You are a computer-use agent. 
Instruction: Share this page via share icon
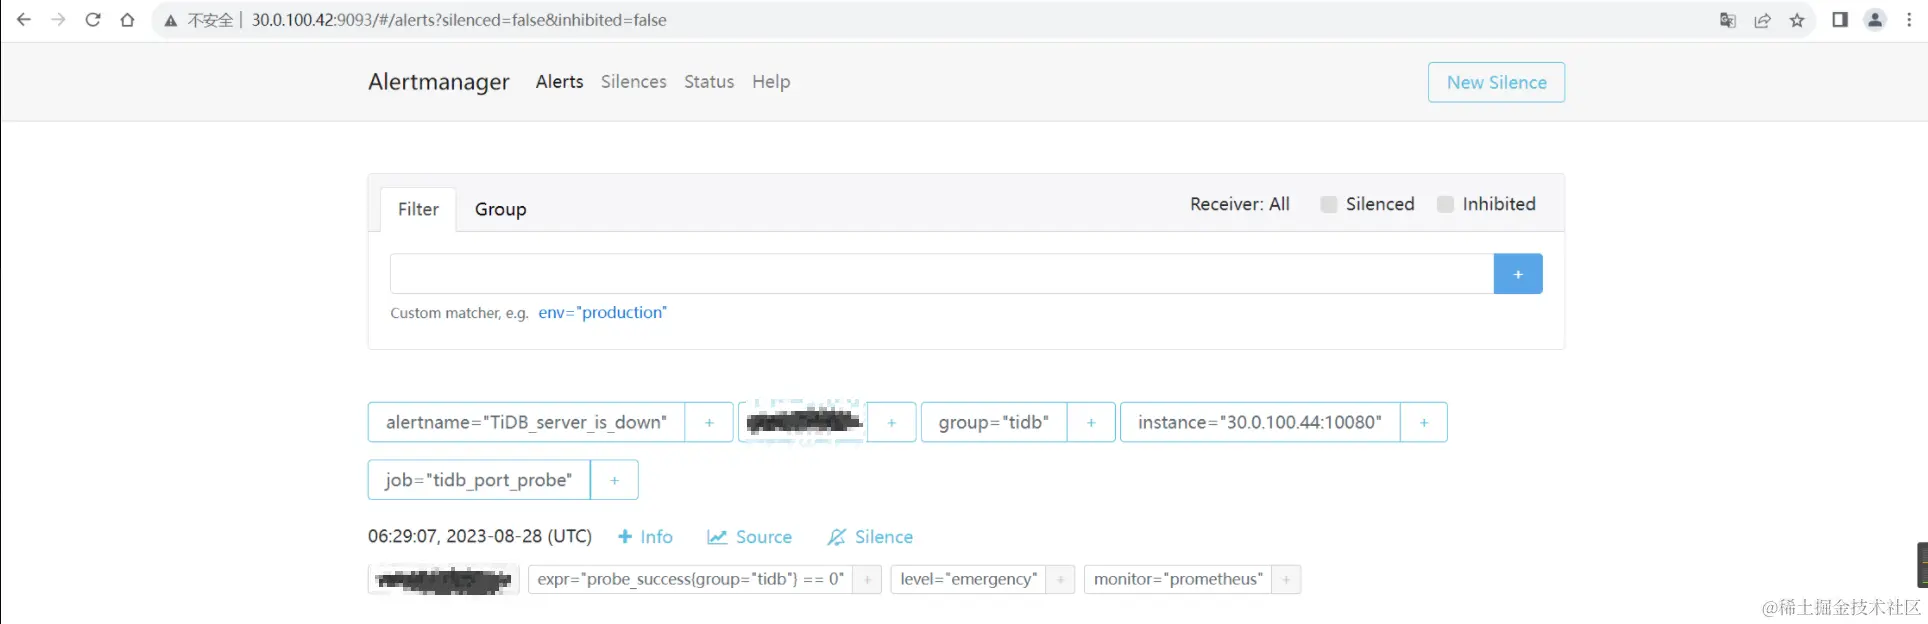(x=1763, y=20)
